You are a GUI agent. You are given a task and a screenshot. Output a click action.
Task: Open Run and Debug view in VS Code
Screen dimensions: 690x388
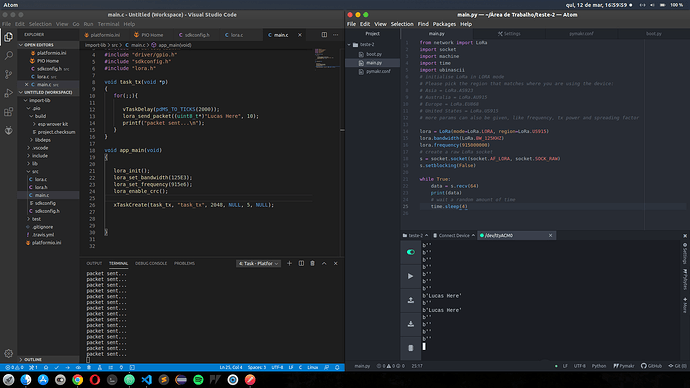pos(8,93)
